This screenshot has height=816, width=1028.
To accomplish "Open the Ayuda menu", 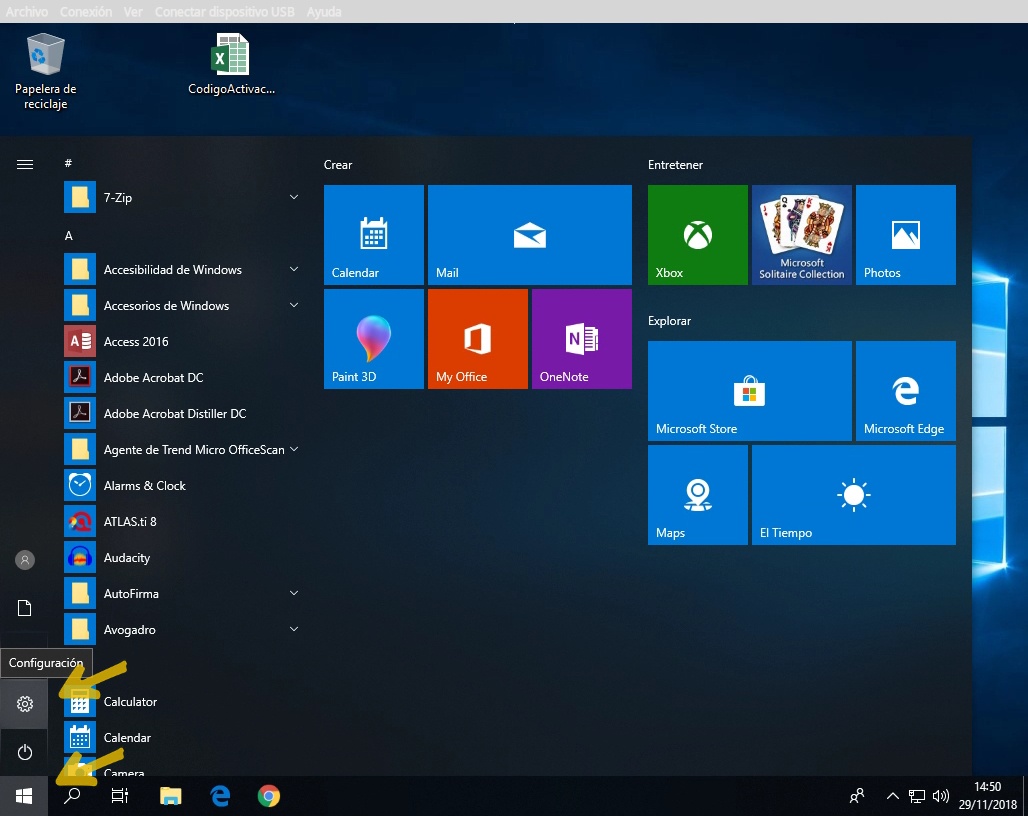I will pyautogui.click(x=324, y=12).
